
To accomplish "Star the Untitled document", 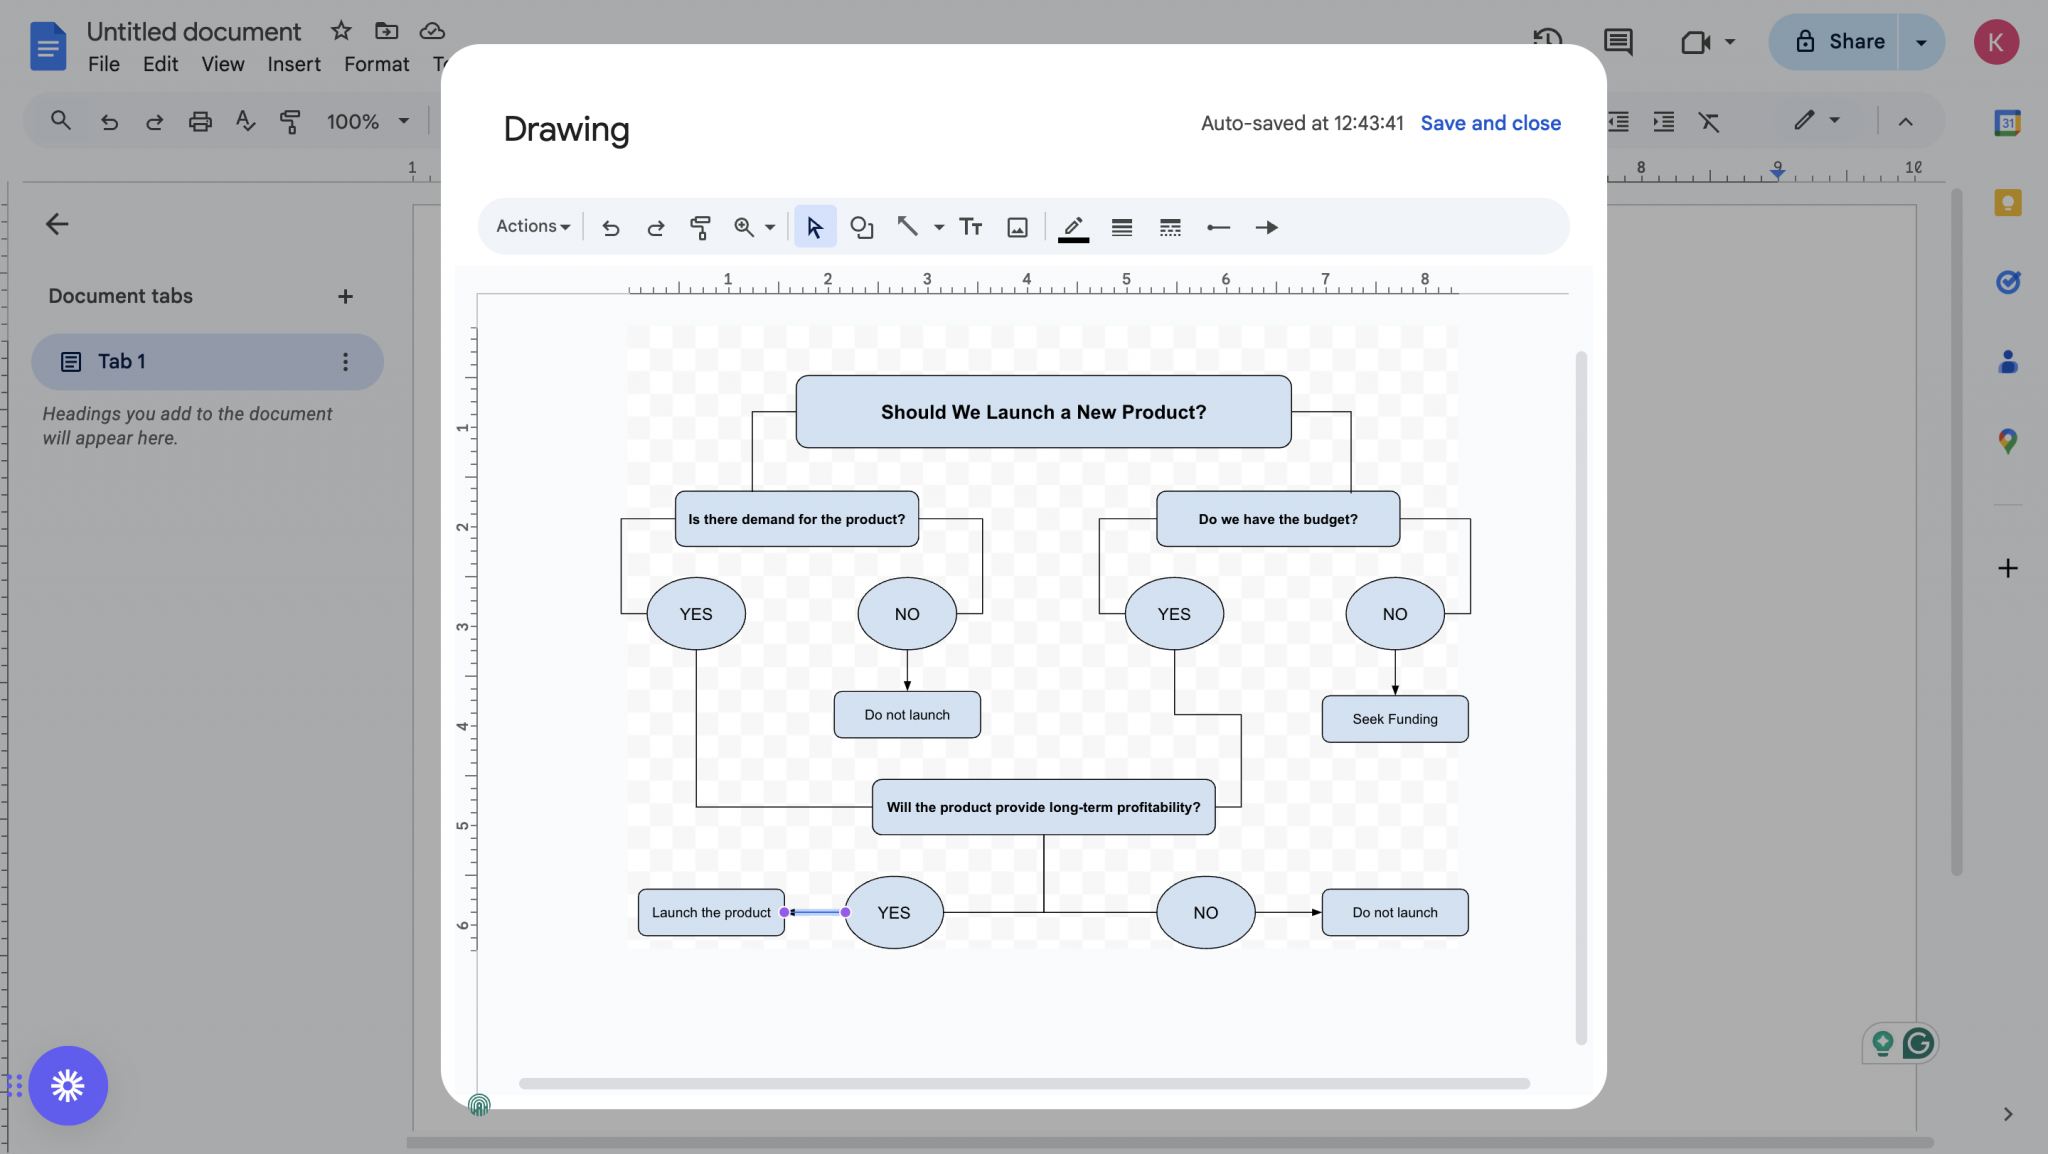I will point(340,31).
